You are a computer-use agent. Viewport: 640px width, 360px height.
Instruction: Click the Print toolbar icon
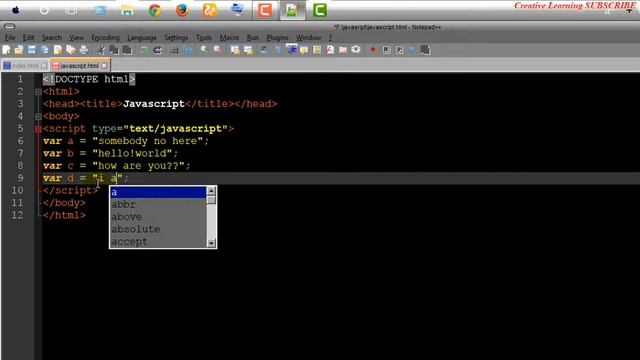click(x=84, y=50)
